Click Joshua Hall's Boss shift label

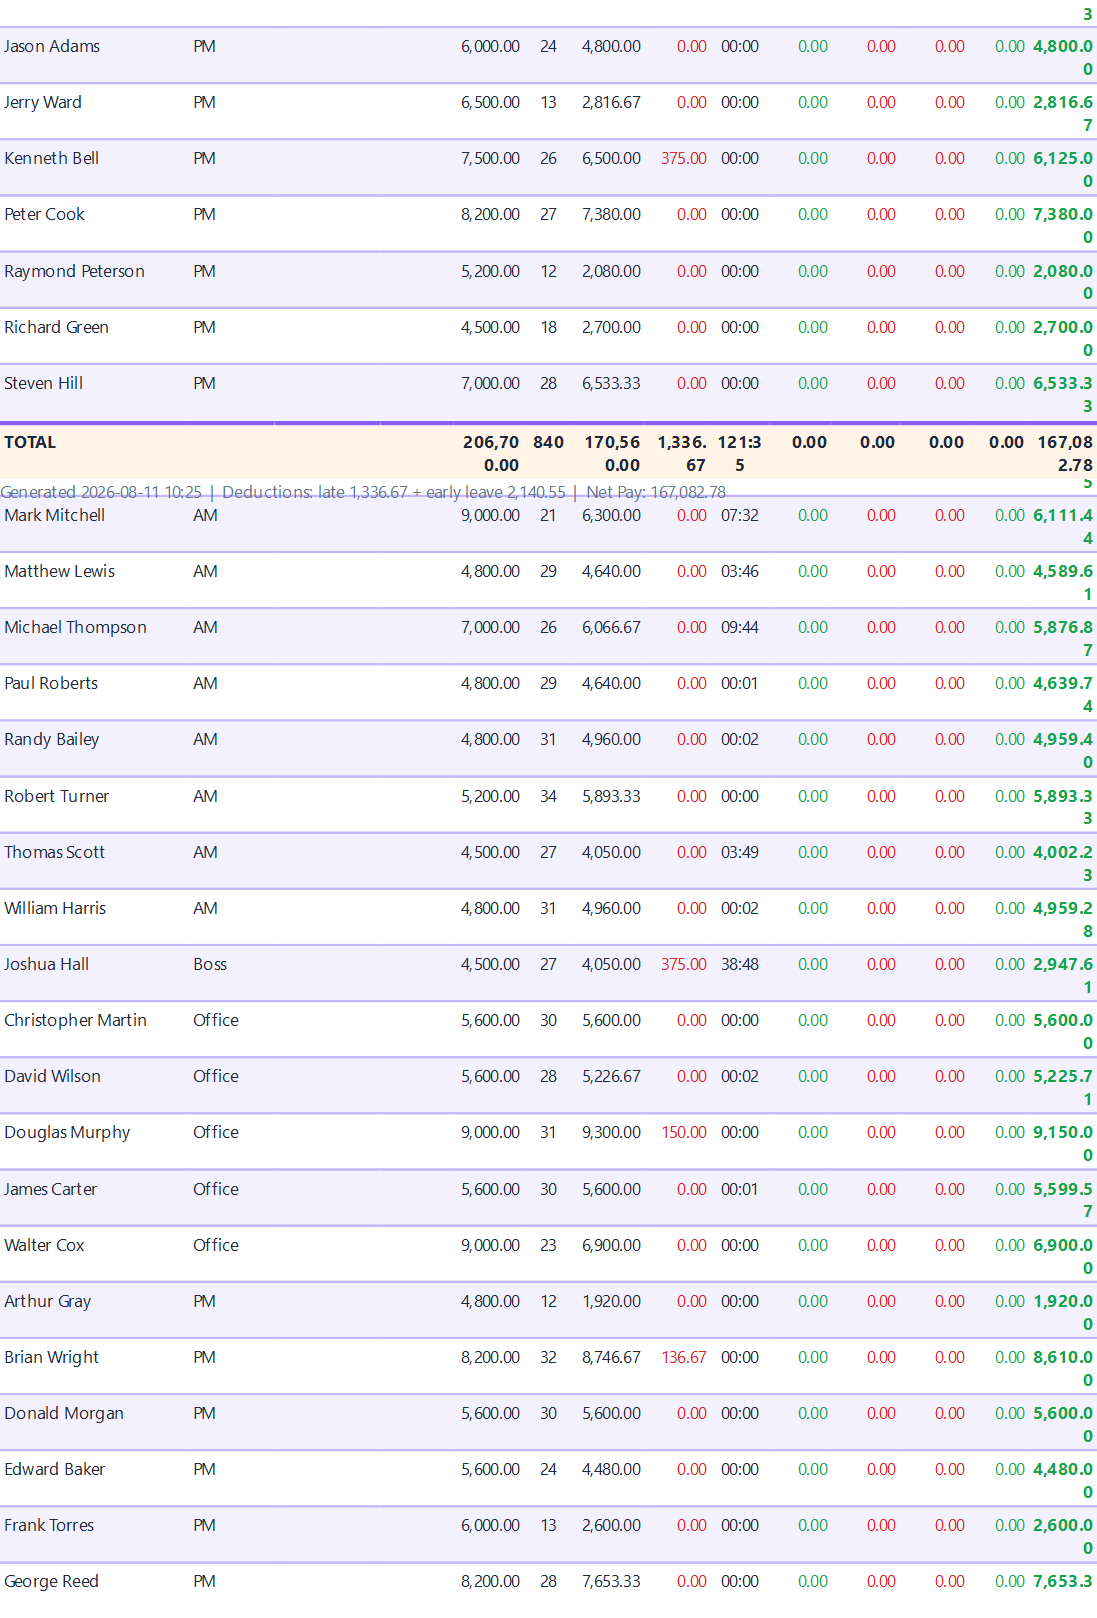tap(210, 964)
